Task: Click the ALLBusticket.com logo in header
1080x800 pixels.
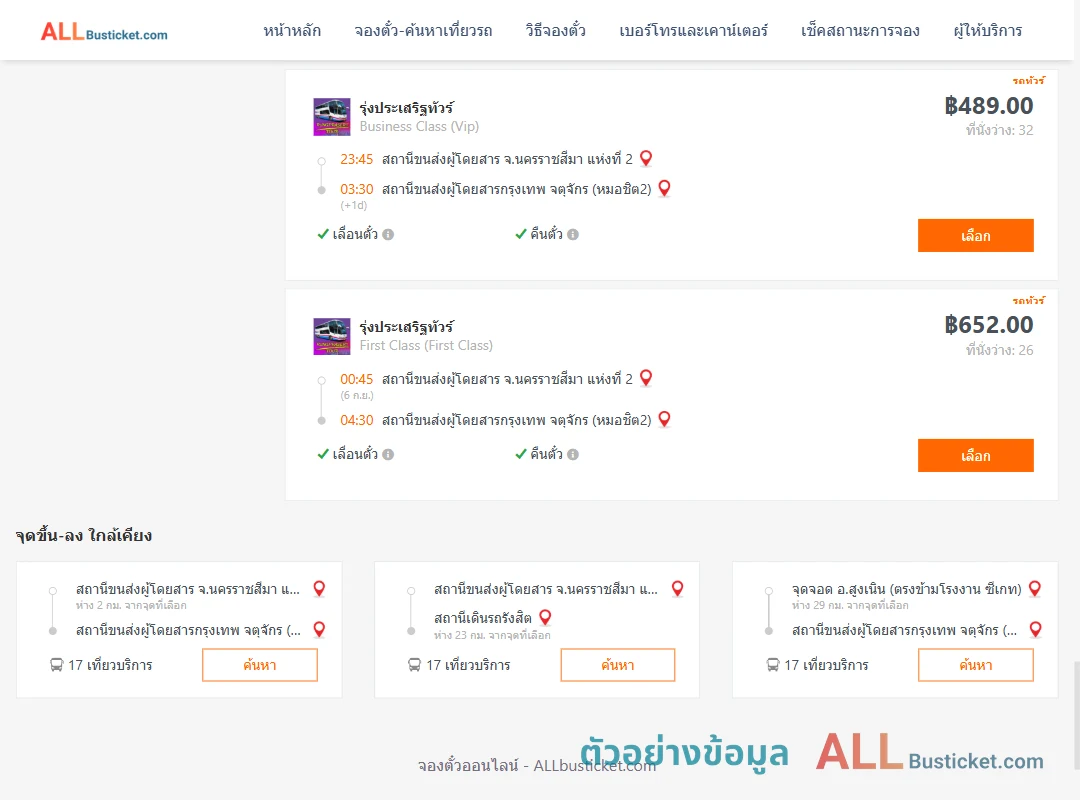Action: [x=104, y=32]
